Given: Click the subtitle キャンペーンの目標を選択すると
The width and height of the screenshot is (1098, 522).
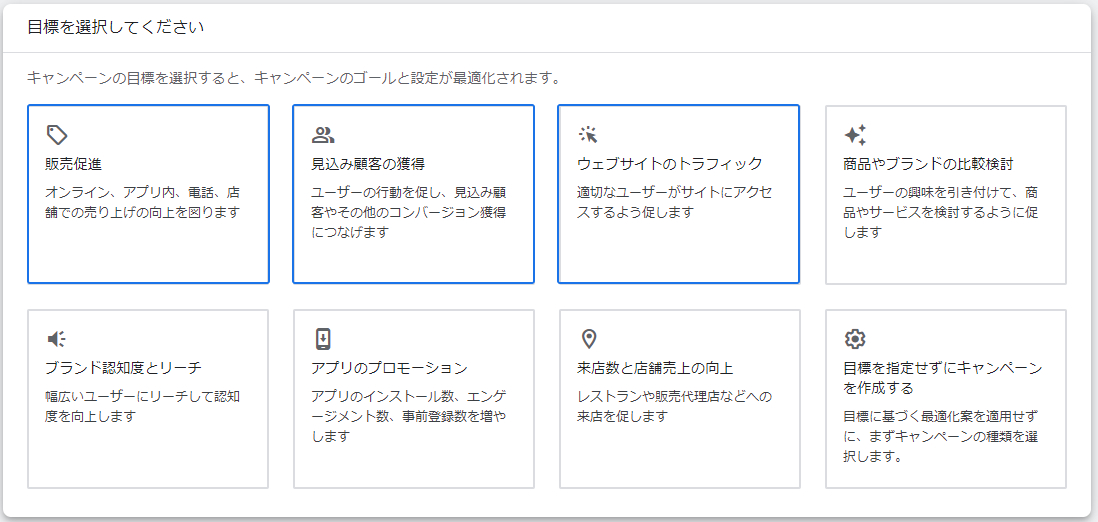Looking at the screenshot, I should pyautogui.click(x=295, y=78).
